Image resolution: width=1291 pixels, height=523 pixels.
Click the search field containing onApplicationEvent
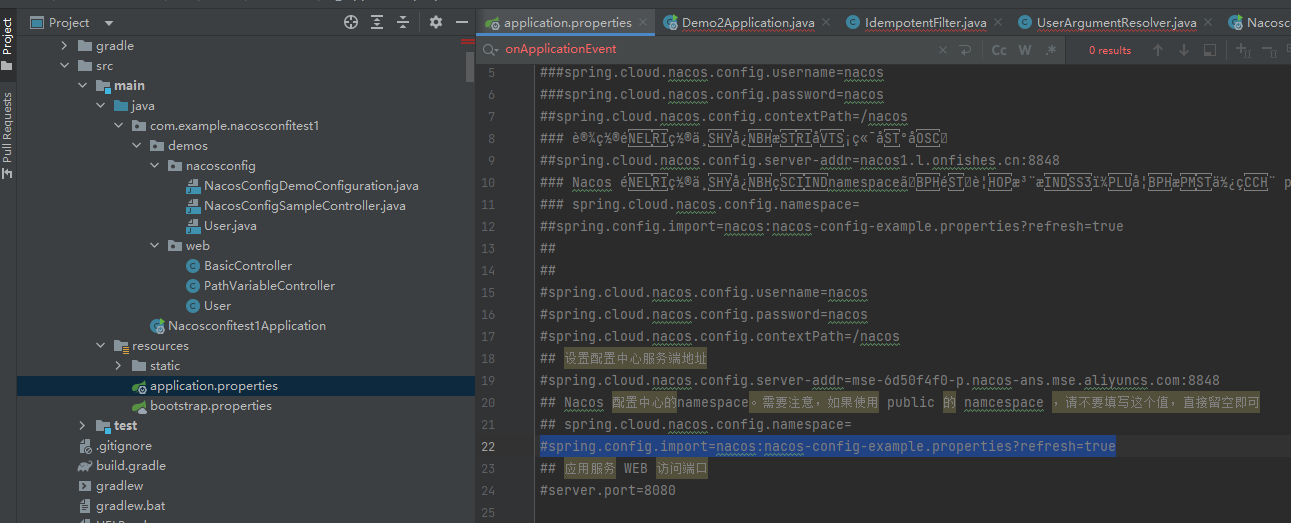pos(715,49)
